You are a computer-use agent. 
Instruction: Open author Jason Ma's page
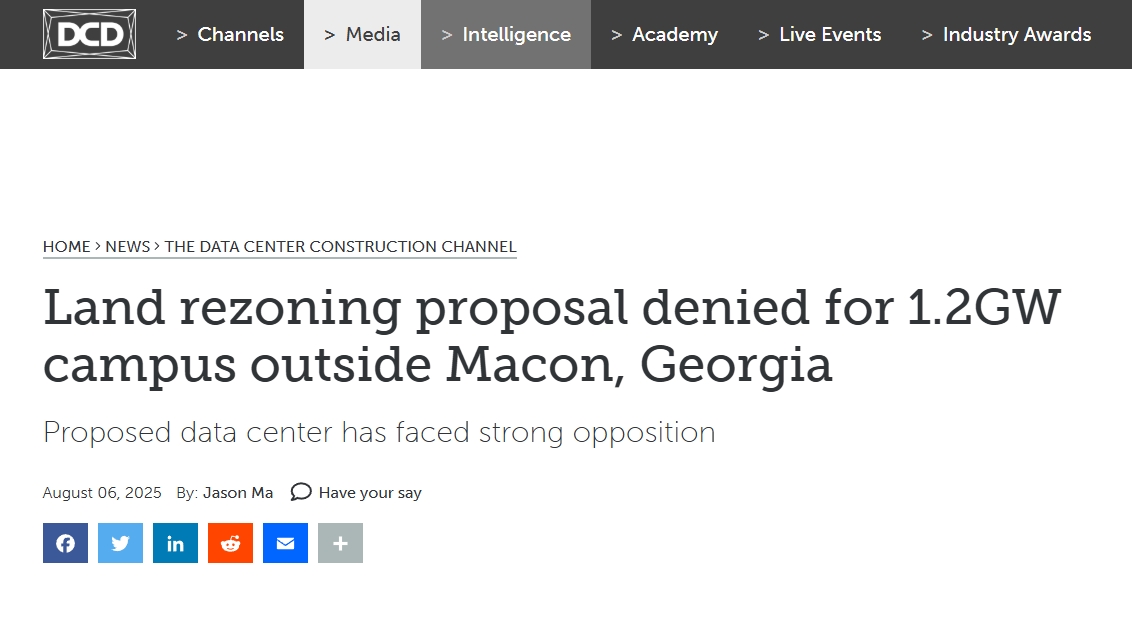point(238,493)
